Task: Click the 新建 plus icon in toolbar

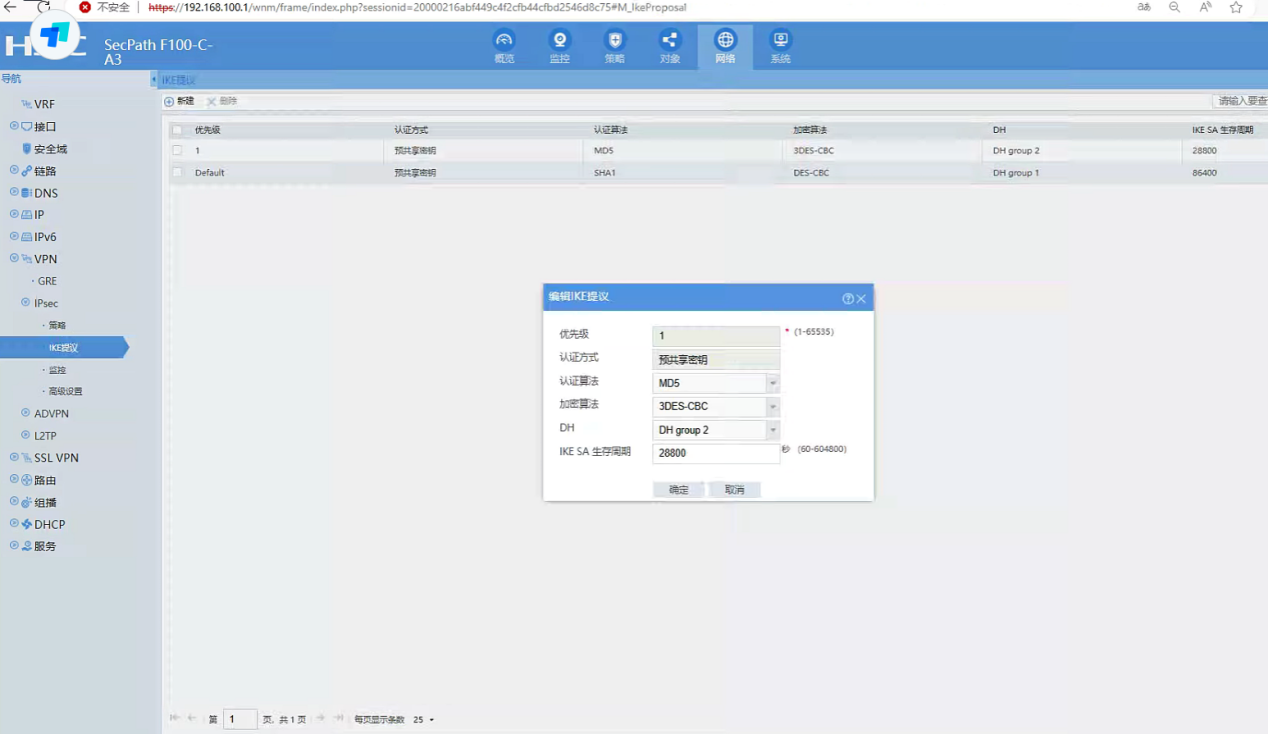Action: pos(169,102)
